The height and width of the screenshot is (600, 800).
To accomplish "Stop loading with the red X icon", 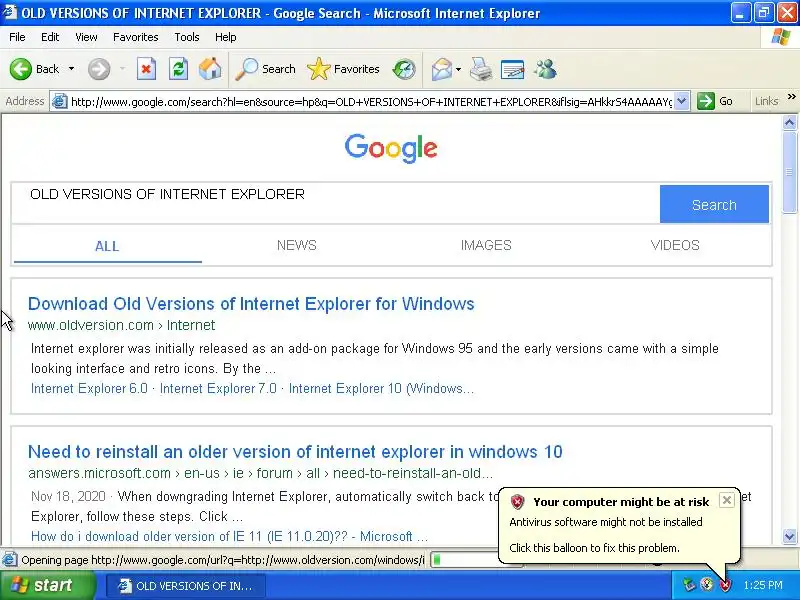I will (x=146, y=69).
